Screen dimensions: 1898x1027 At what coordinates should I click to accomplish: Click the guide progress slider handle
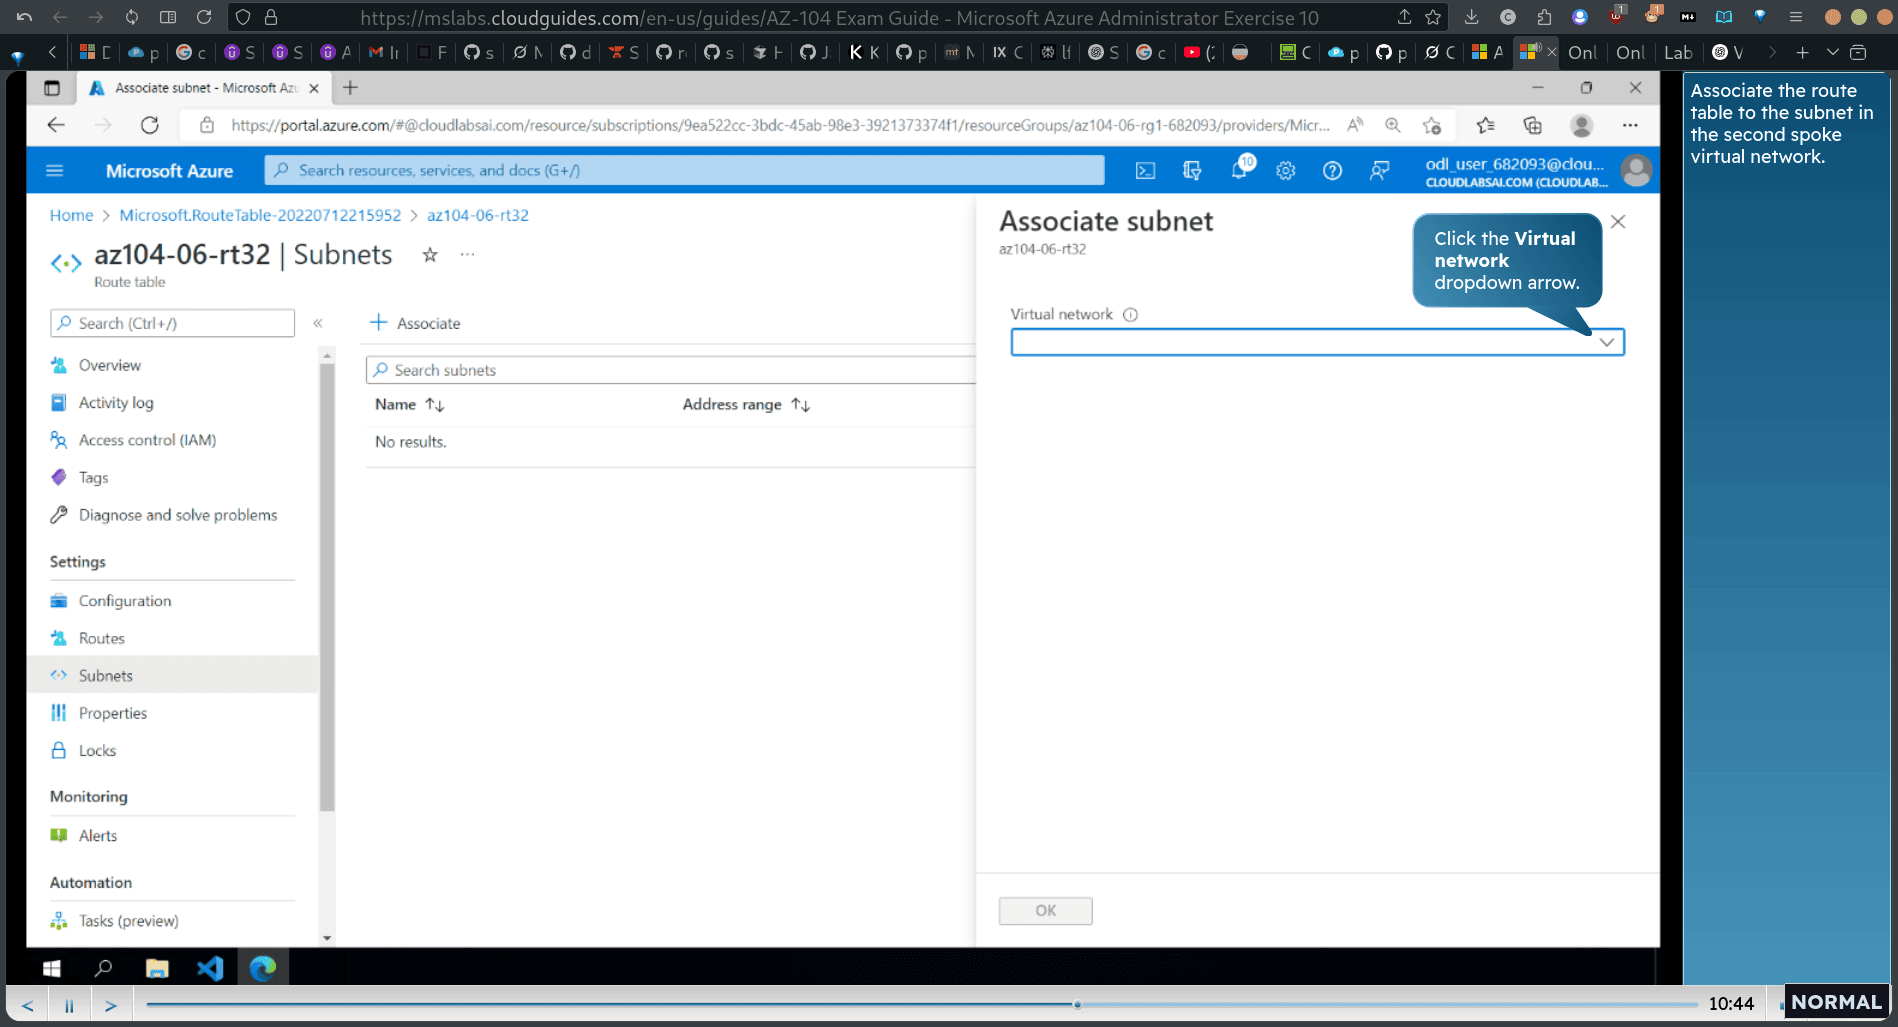(1077, 1004)
